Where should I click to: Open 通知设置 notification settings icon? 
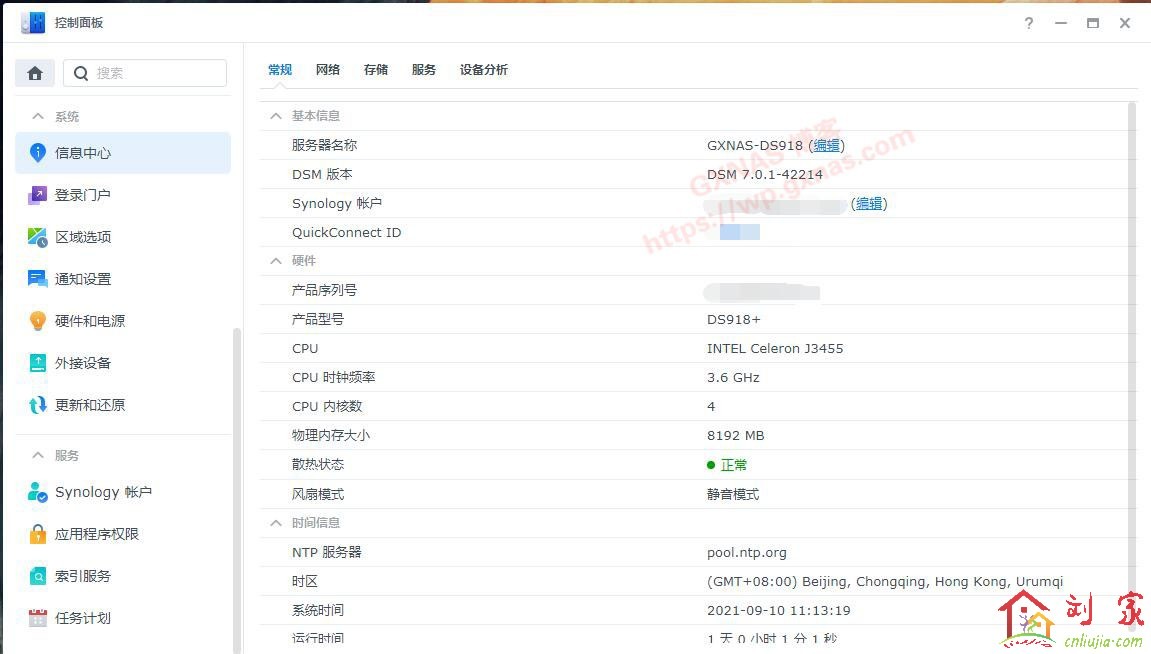coord(38,279)
